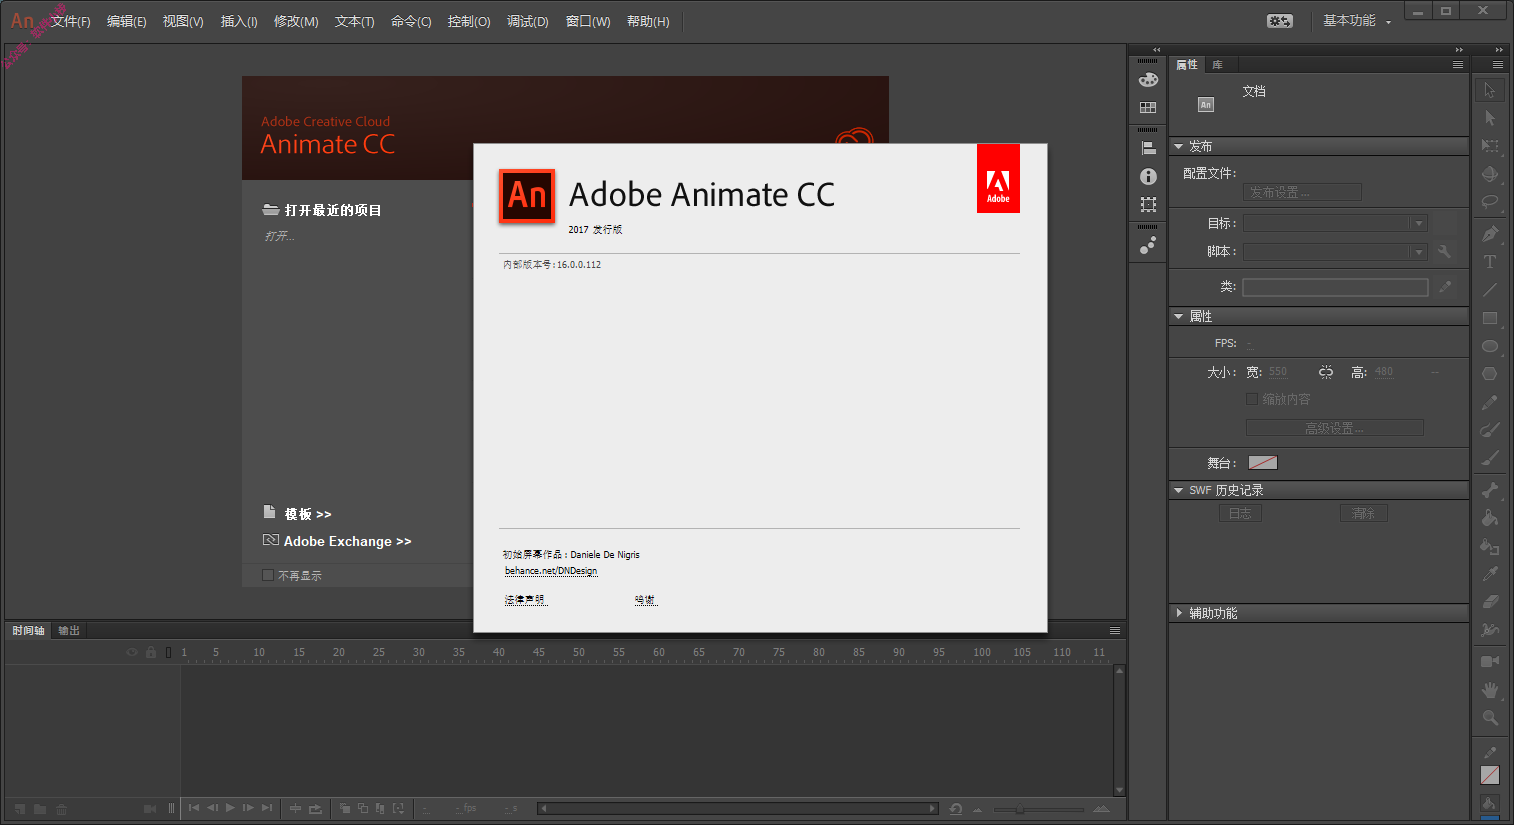Switch to the 输出 tab
The width and height of the screenshot is (1514, 825).
click(x=69, y=631)
